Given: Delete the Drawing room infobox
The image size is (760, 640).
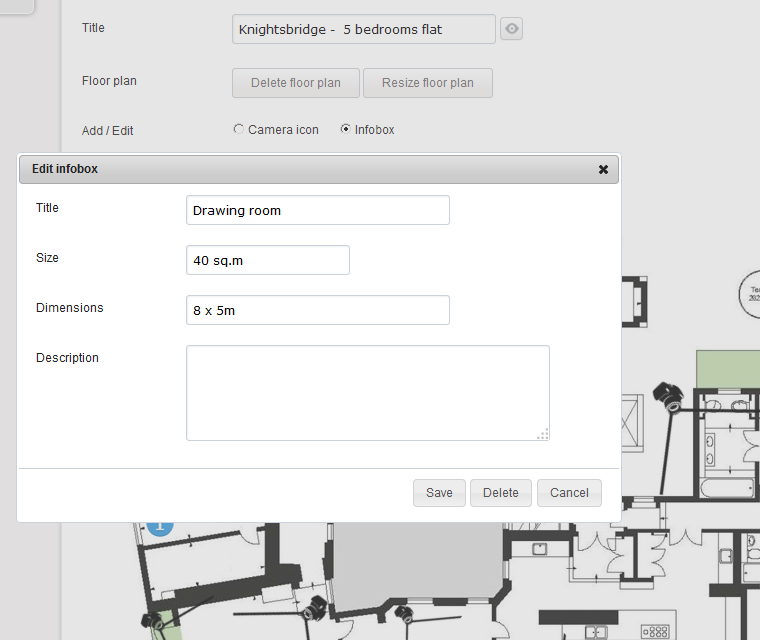Looking at the screenshot, I should tap(501, 493).
